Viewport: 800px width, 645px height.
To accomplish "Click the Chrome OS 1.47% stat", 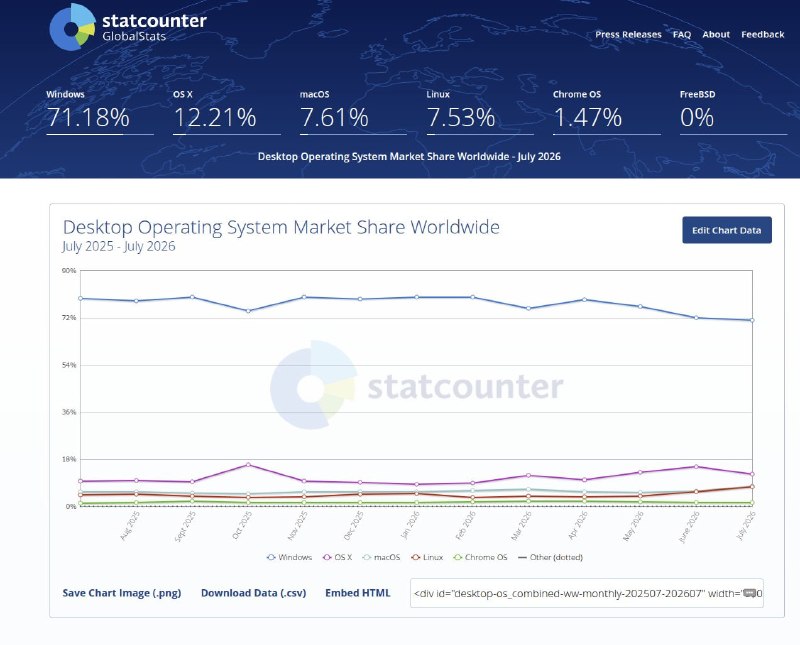I will (607, 112).
